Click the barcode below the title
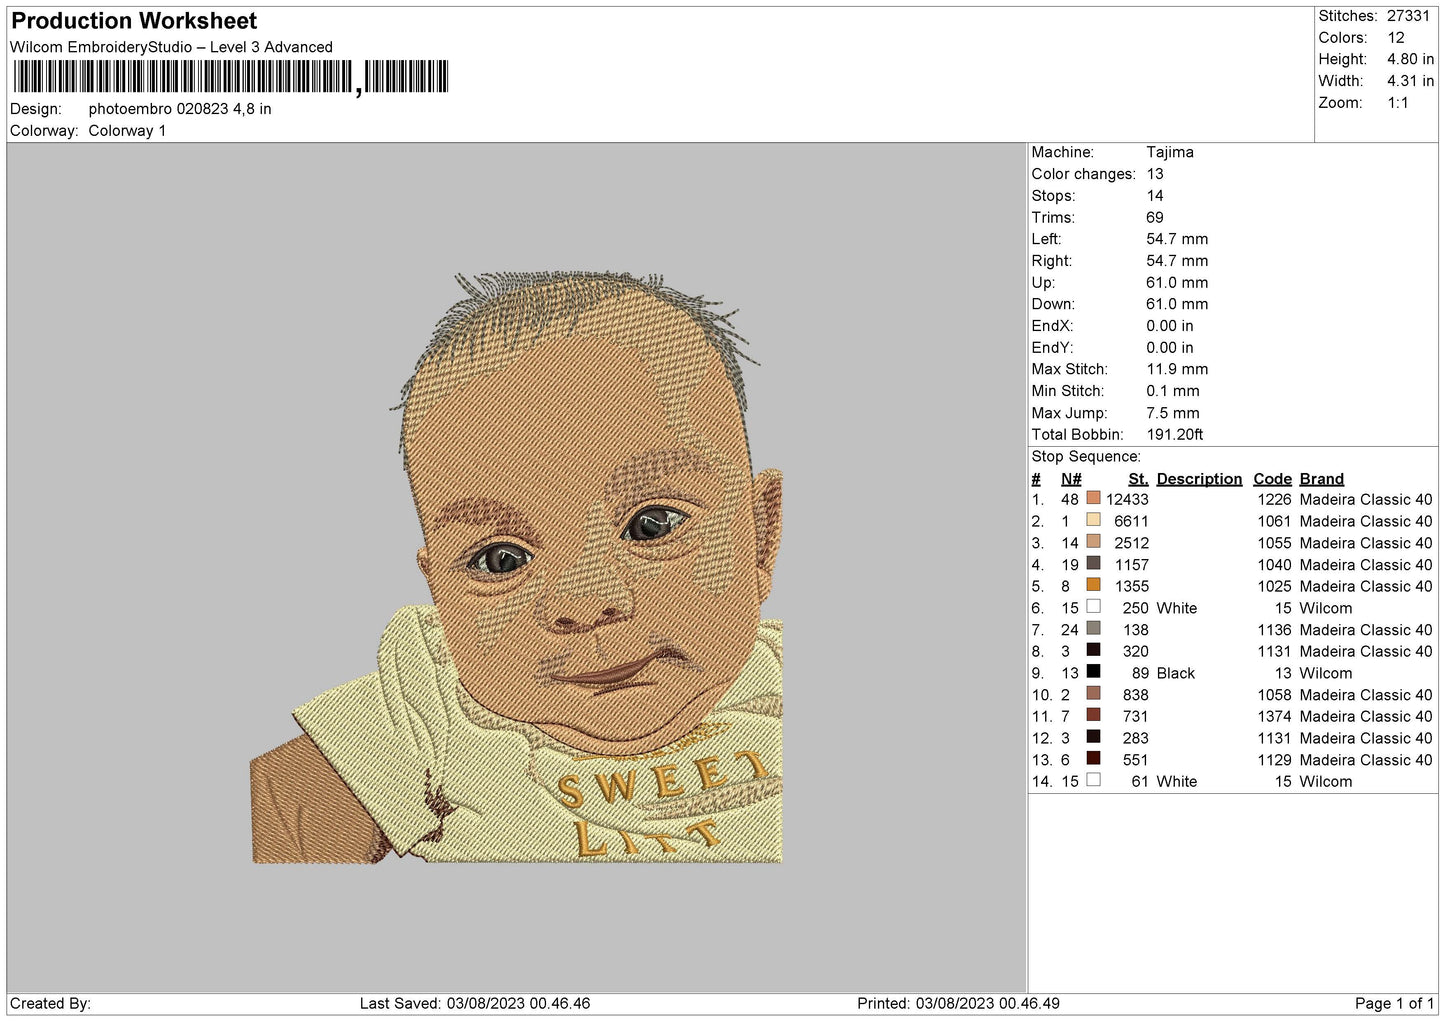 (231, 77)
